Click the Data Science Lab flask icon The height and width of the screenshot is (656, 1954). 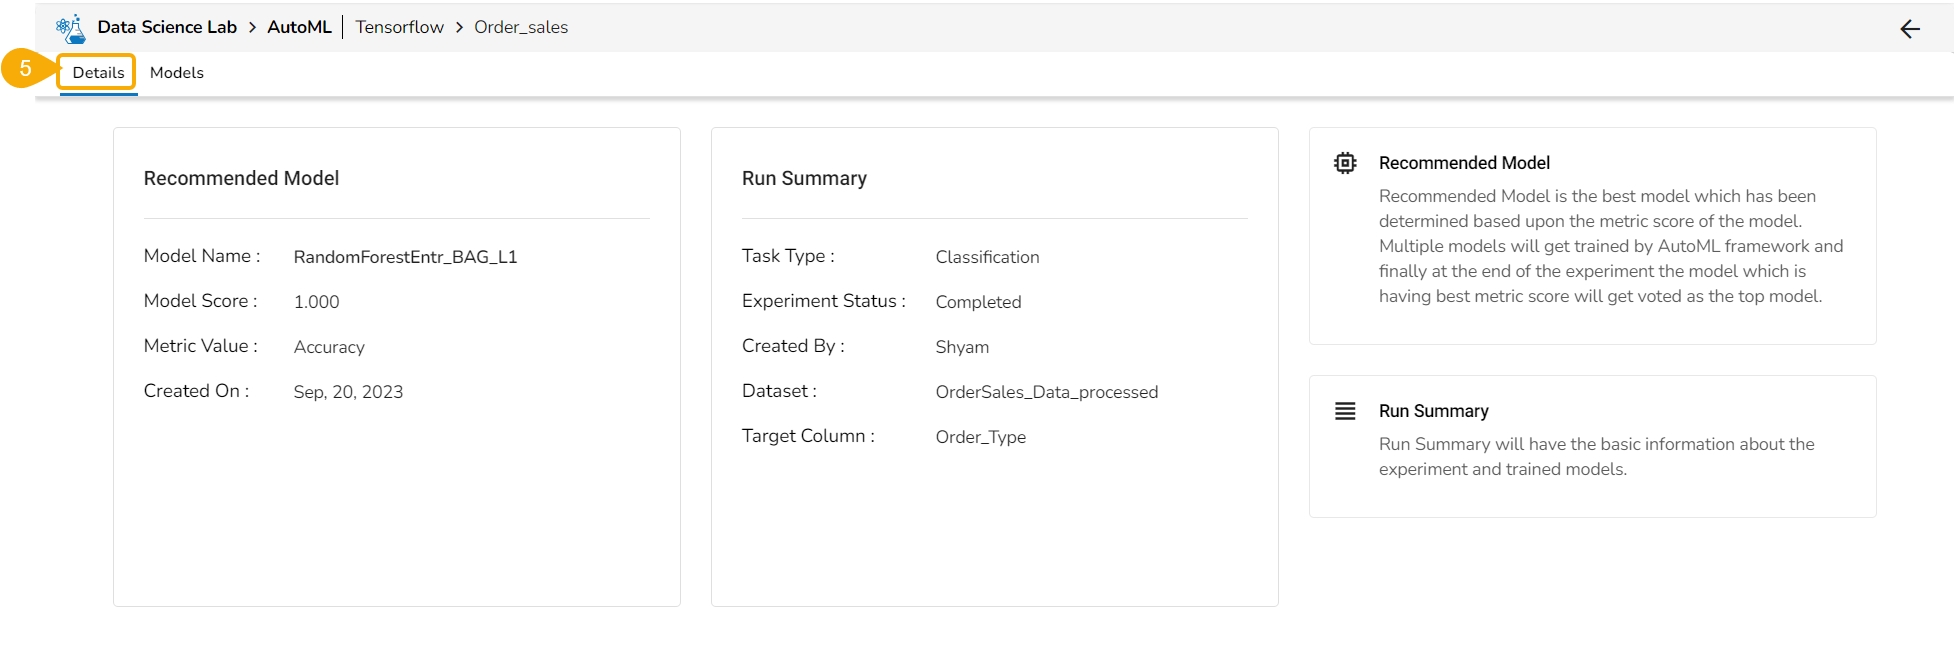click(71, 28)
